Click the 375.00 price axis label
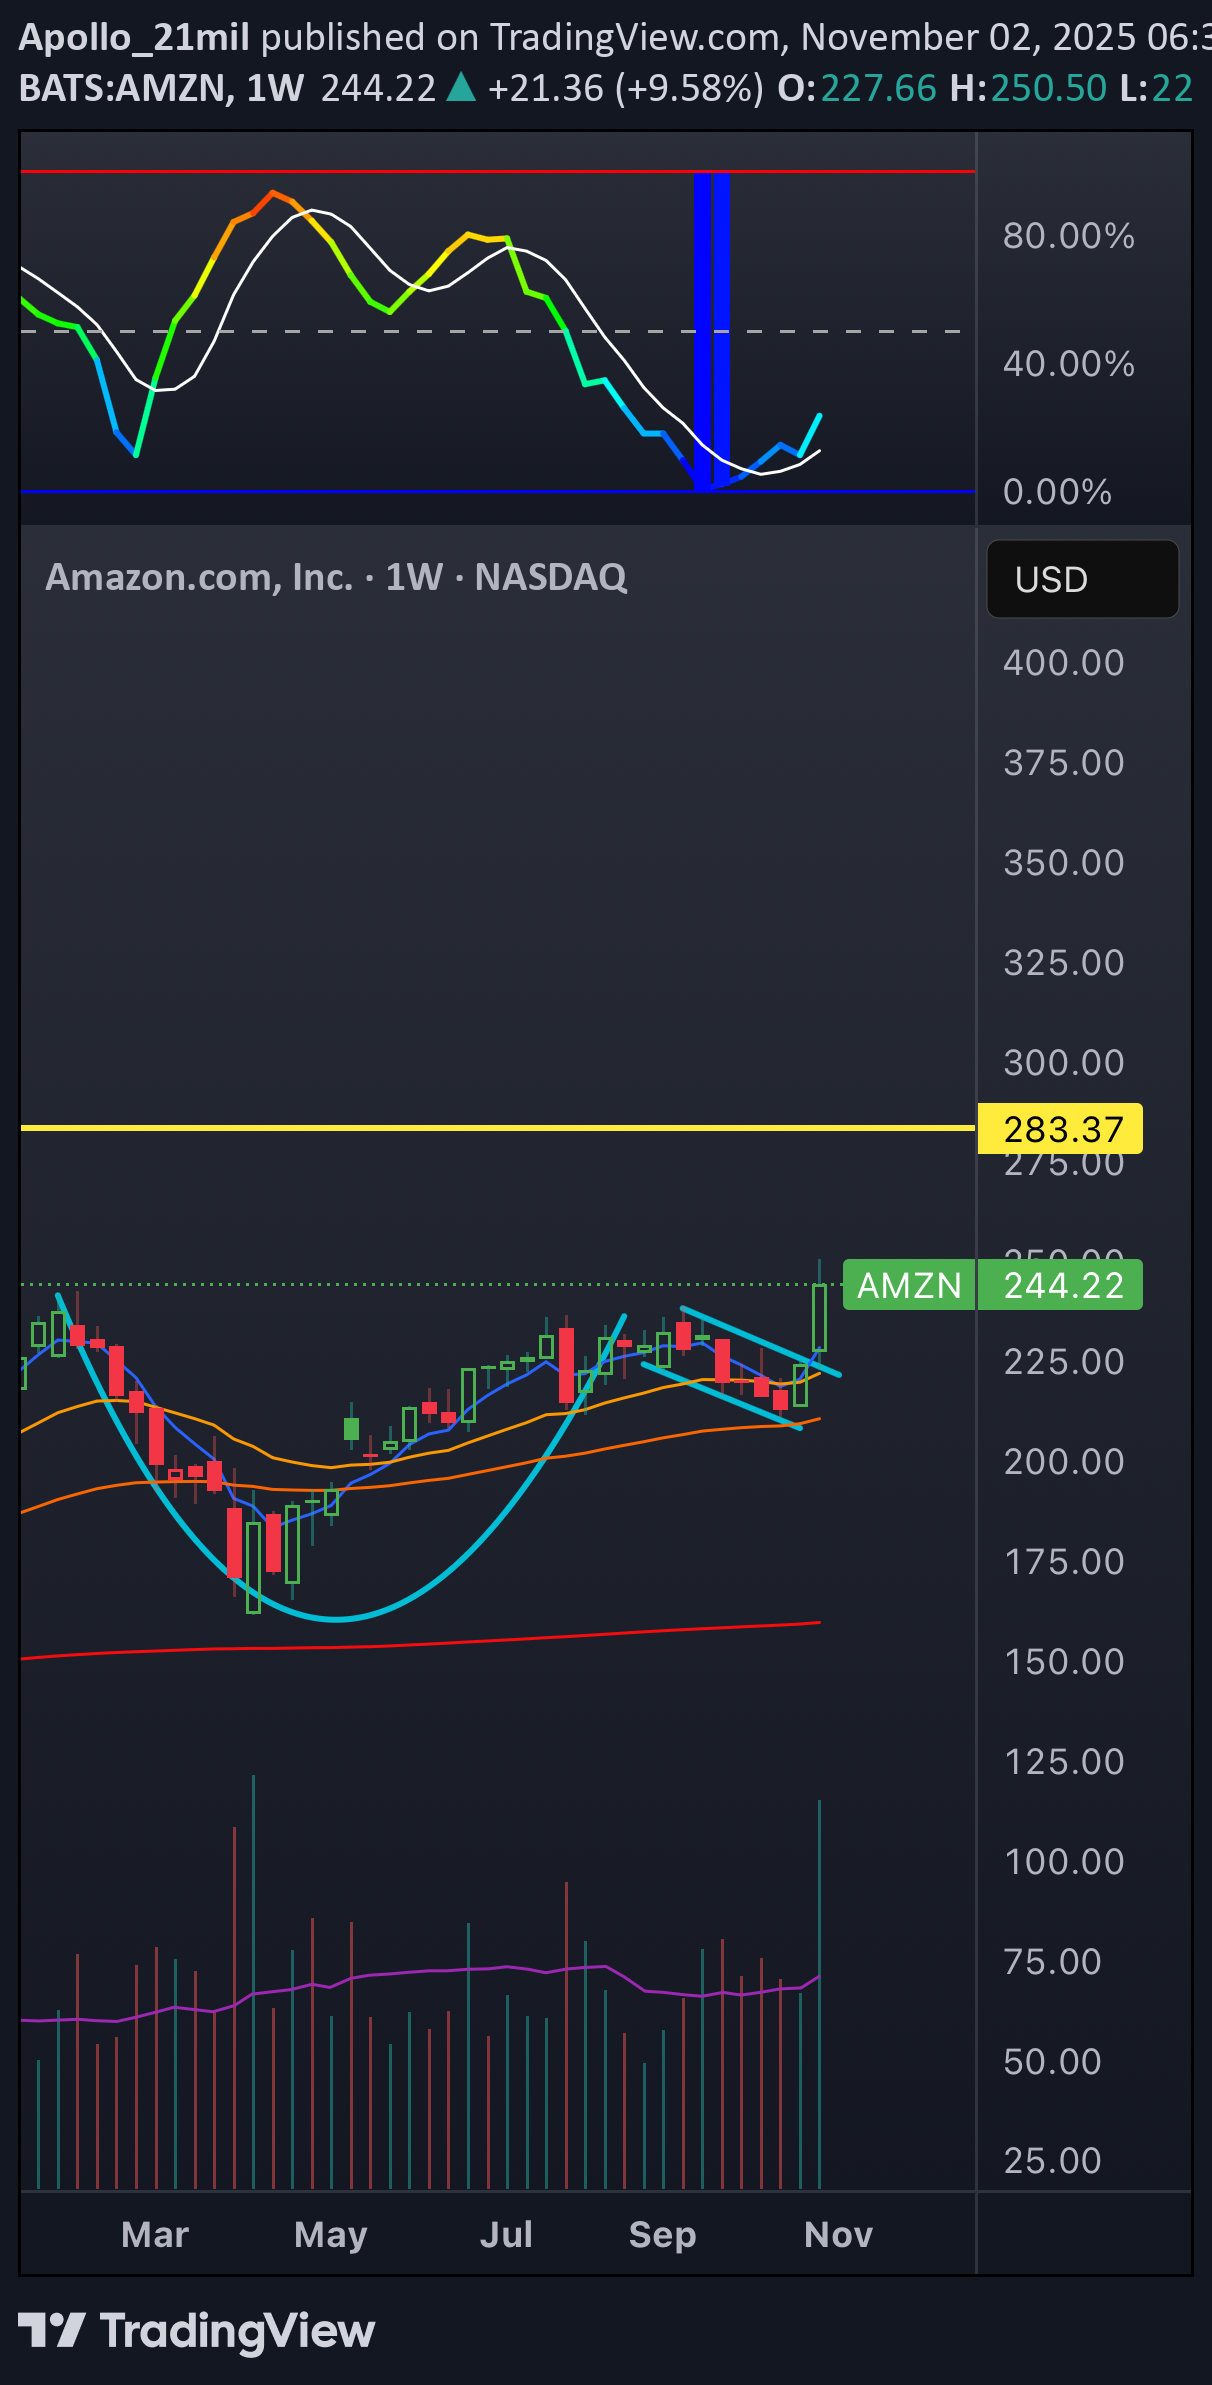The width and height of the screenshot is (1212, 2385). 1064,763
